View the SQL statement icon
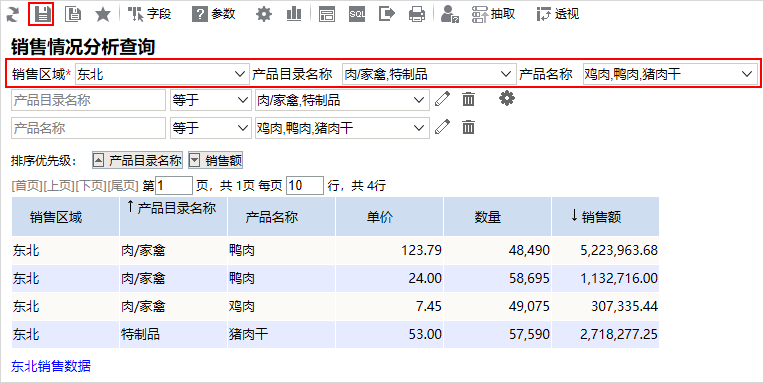764x383 pixels. 357,14
